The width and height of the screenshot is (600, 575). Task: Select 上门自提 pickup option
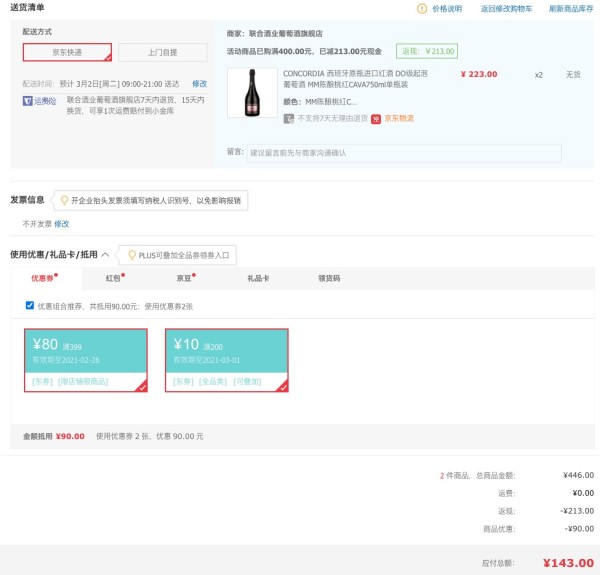coord(163,52)
